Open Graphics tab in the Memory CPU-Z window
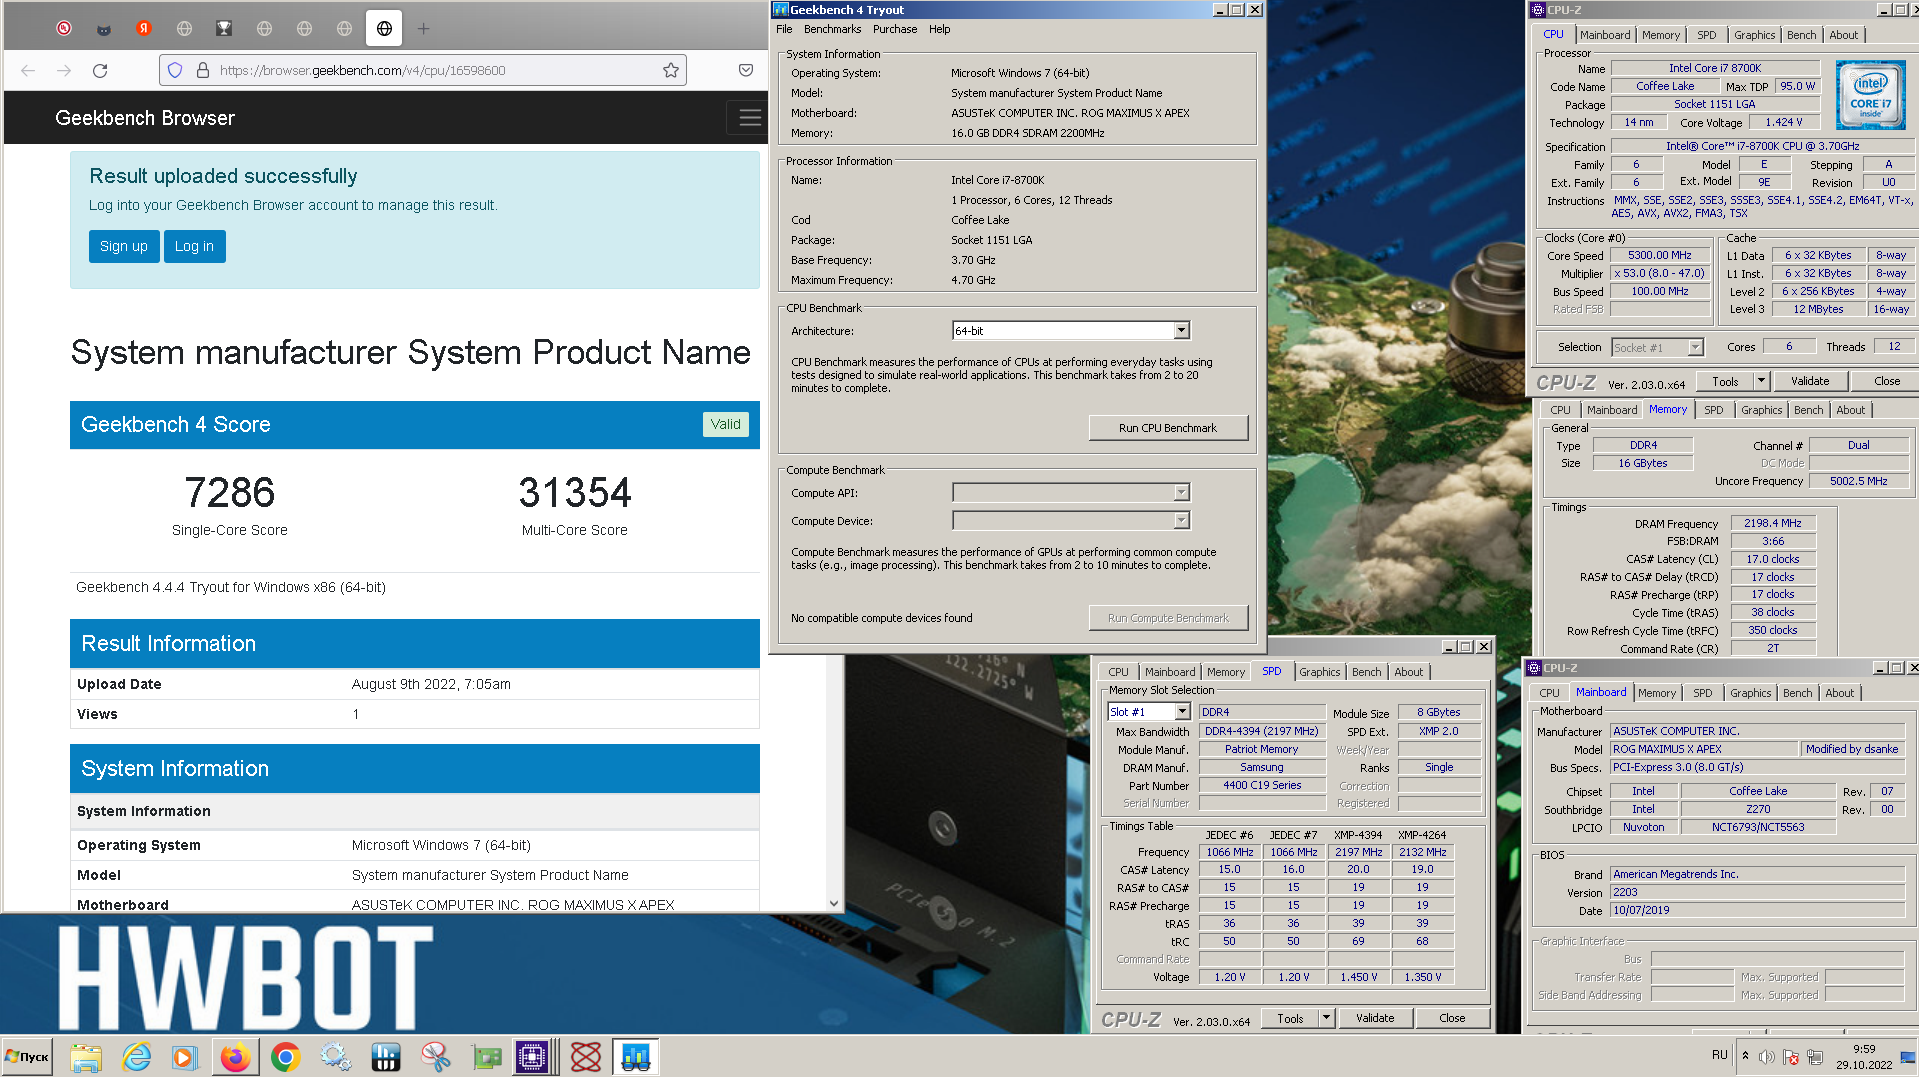Screen dimensions: 1919x1077 pos(1761,410)
